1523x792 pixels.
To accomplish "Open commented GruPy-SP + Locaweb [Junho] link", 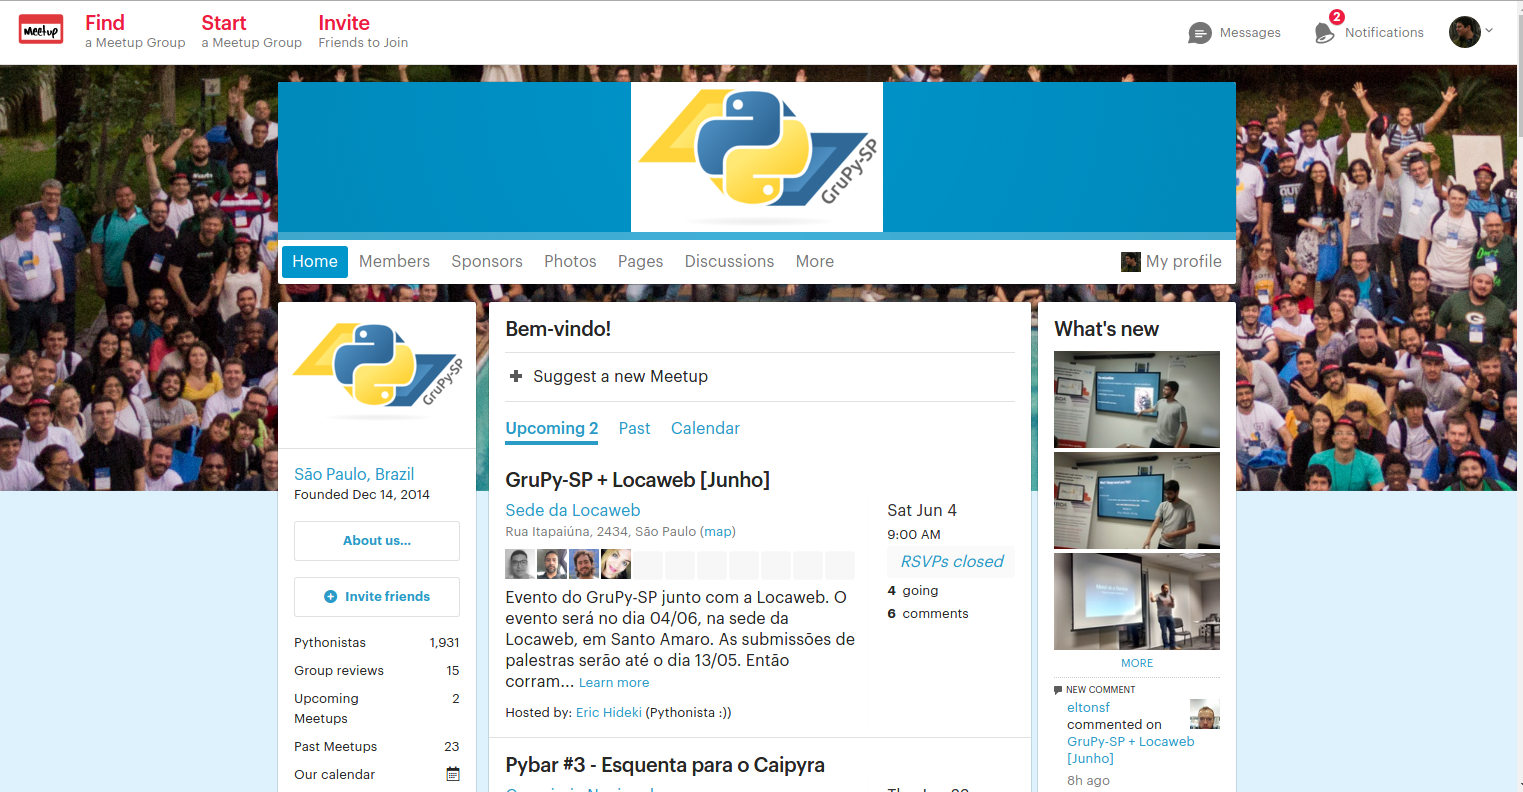I will coord(1131,750).
